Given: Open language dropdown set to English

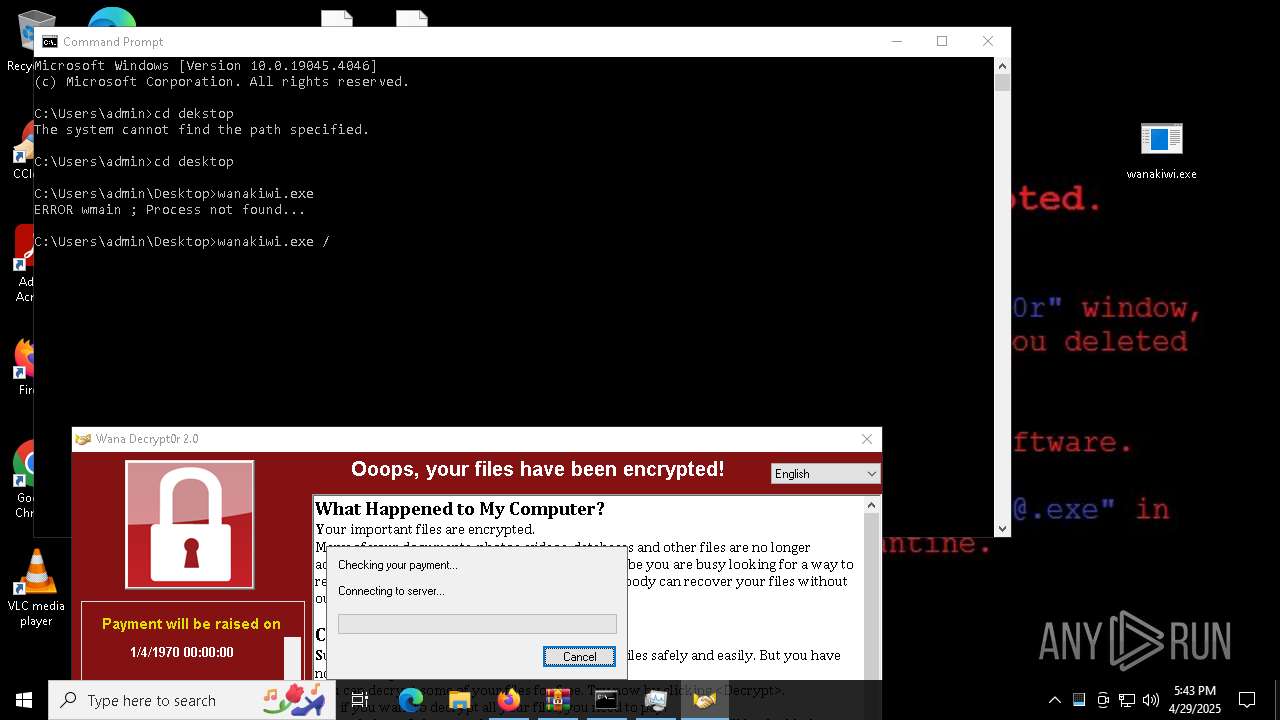Looking at the screenshot, I should pos(825,473).
